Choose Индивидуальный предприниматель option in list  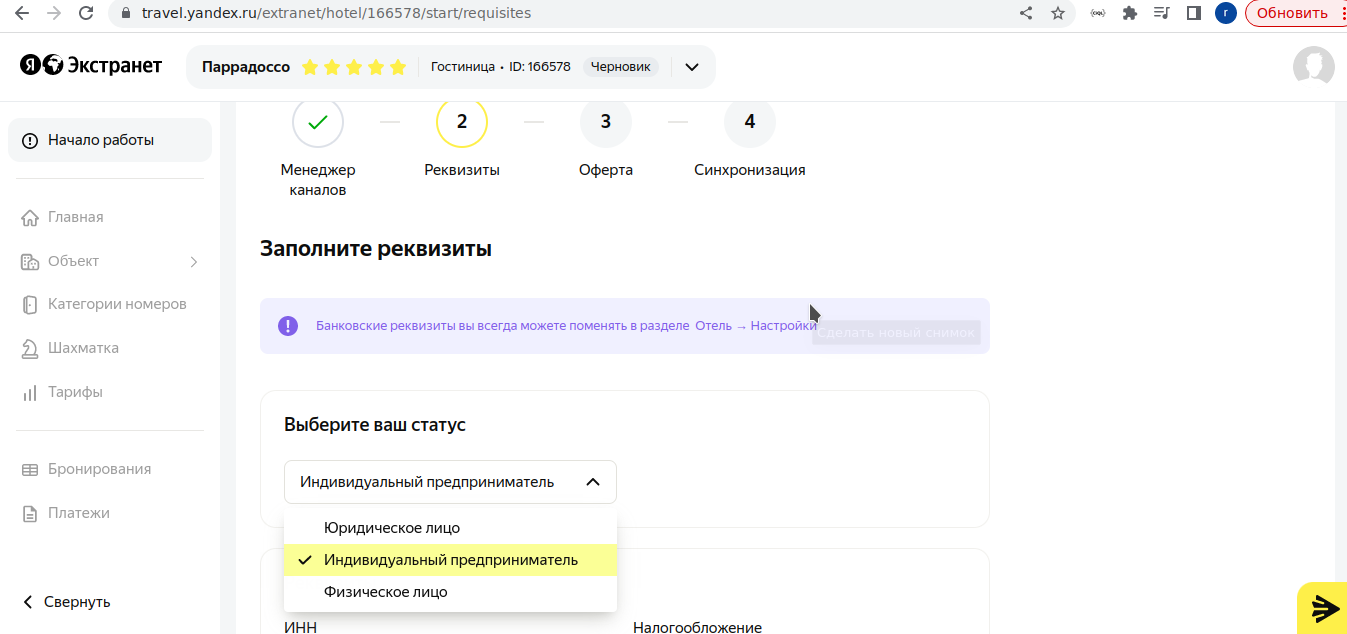[450, 560]
